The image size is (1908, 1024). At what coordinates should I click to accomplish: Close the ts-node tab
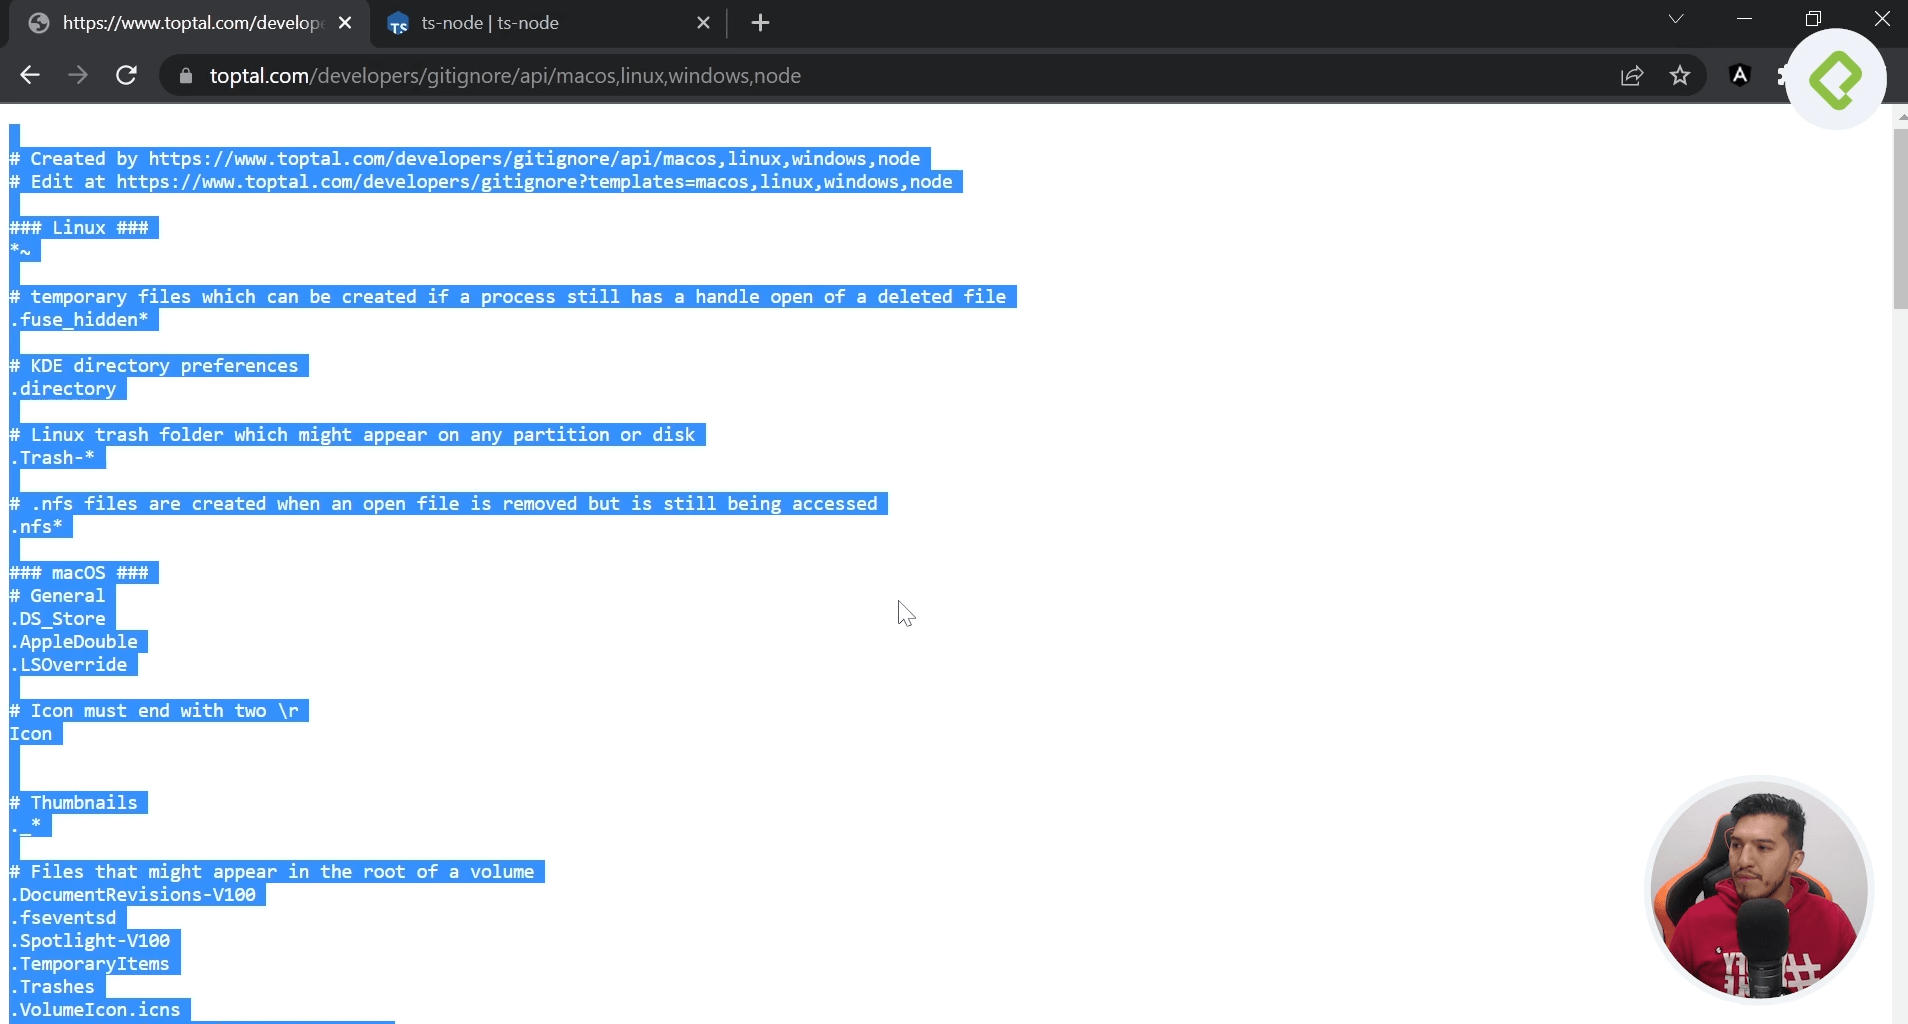[x=703, y=22]
